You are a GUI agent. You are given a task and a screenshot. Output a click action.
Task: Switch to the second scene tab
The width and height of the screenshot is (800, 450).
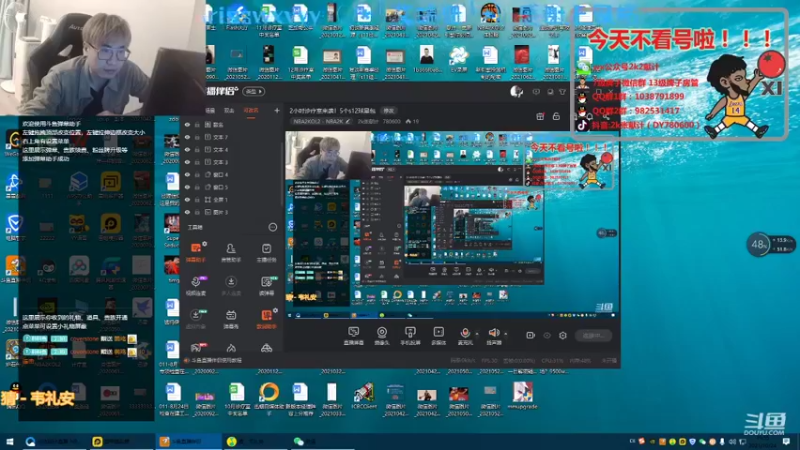click(x=229, y=110)
